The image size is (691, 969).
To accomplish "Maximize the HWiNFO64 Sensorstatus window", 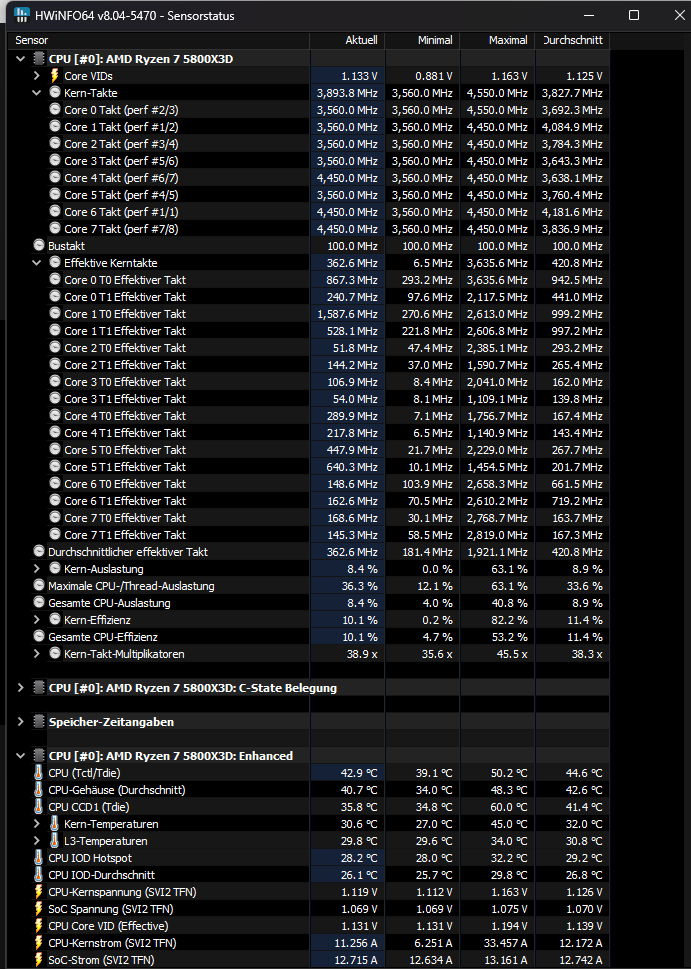I will coord(634,15).
